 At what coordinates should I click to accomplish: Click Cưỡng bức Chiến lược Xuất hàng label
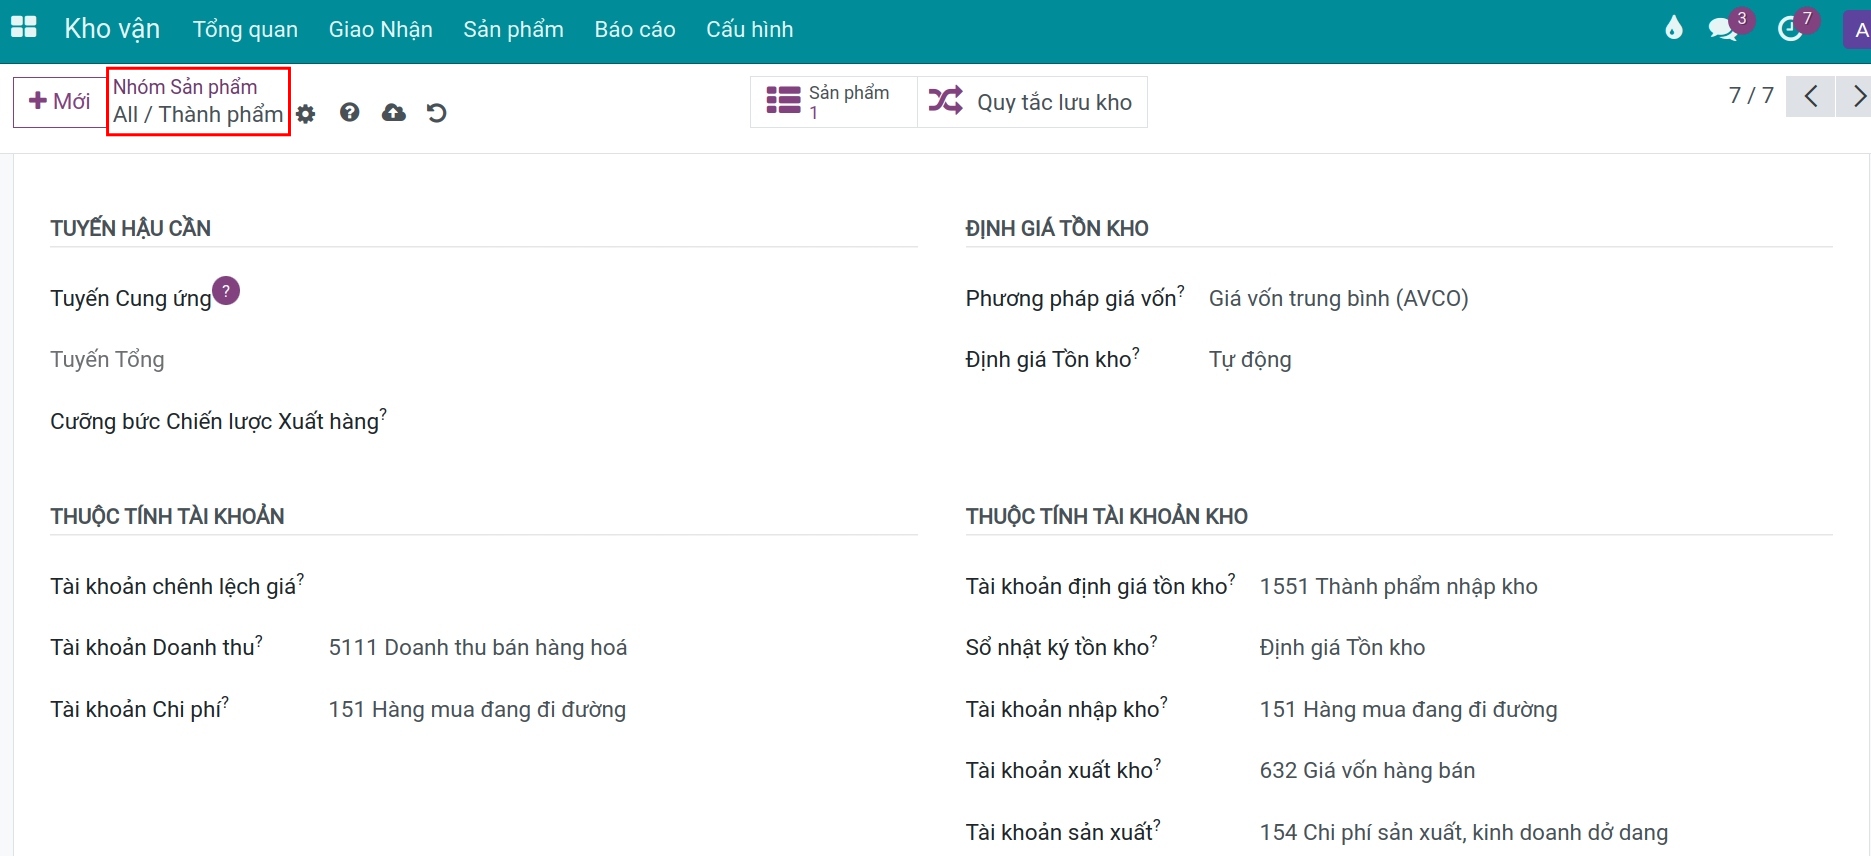215,422
